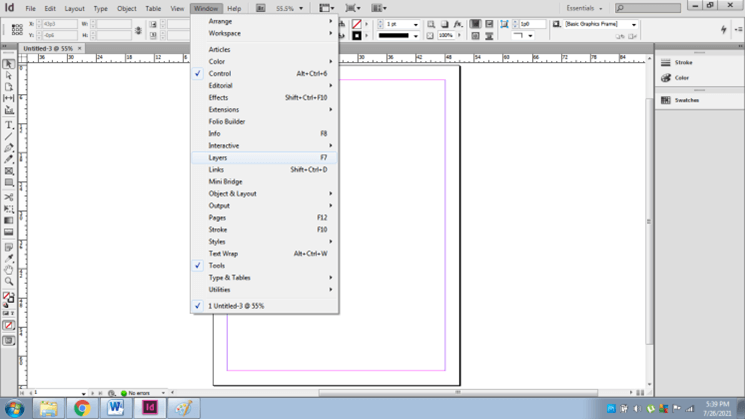Select the Rectangle tool

point(9,182)
